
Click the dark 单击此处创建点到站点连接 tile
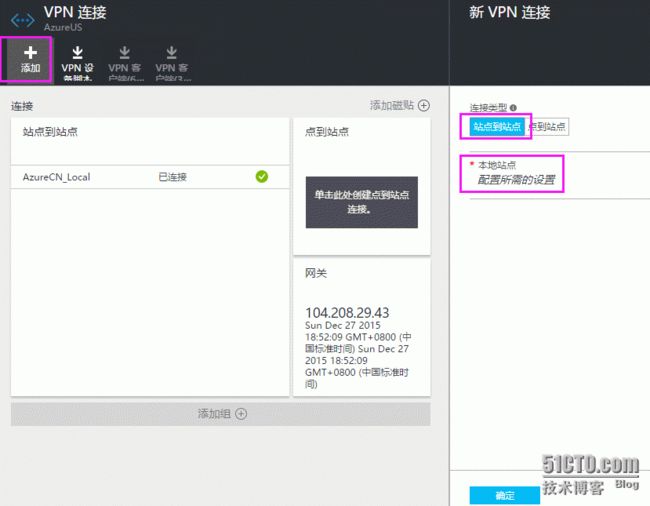[361, 202]
